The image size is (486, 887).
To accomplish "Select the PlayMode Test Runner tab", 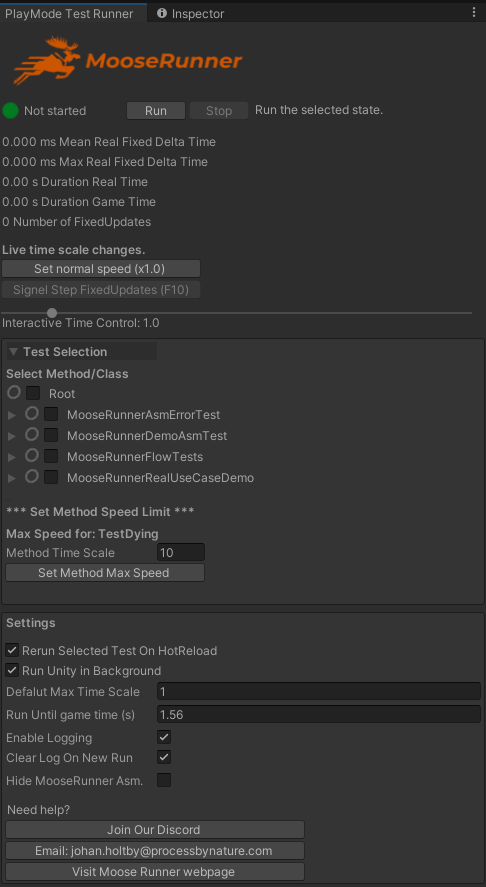I will pos(69,14).
